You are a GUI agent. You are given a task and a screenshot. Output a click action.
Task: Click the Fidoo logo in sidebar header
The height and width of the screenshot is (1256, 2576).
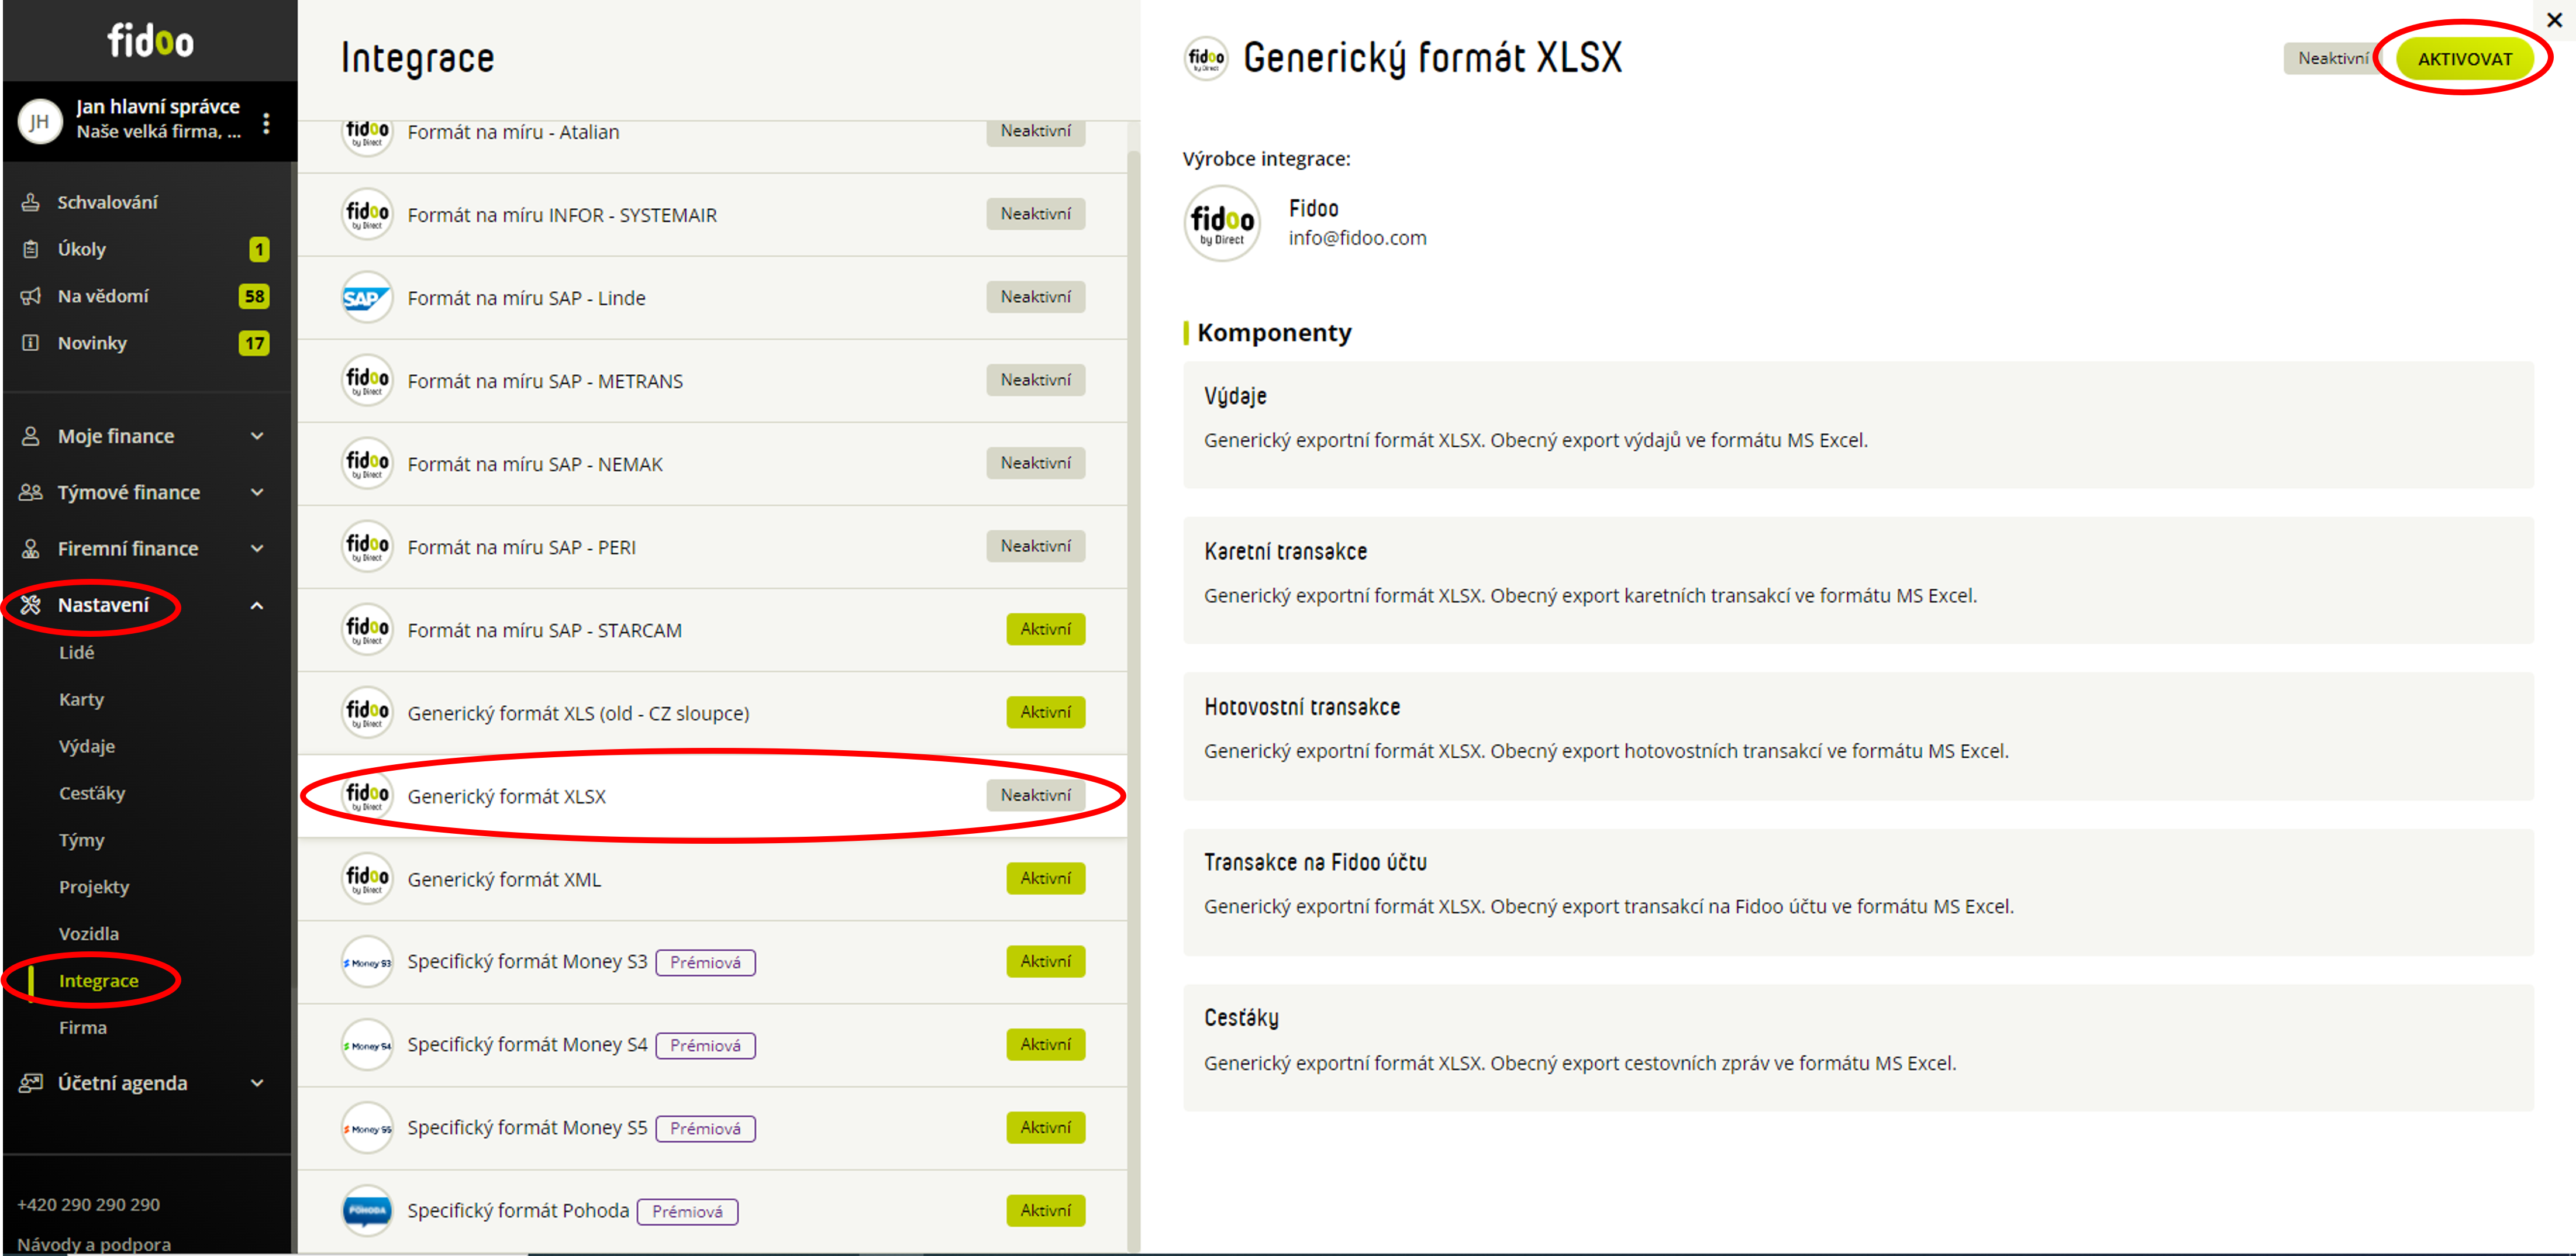(150, 41)
